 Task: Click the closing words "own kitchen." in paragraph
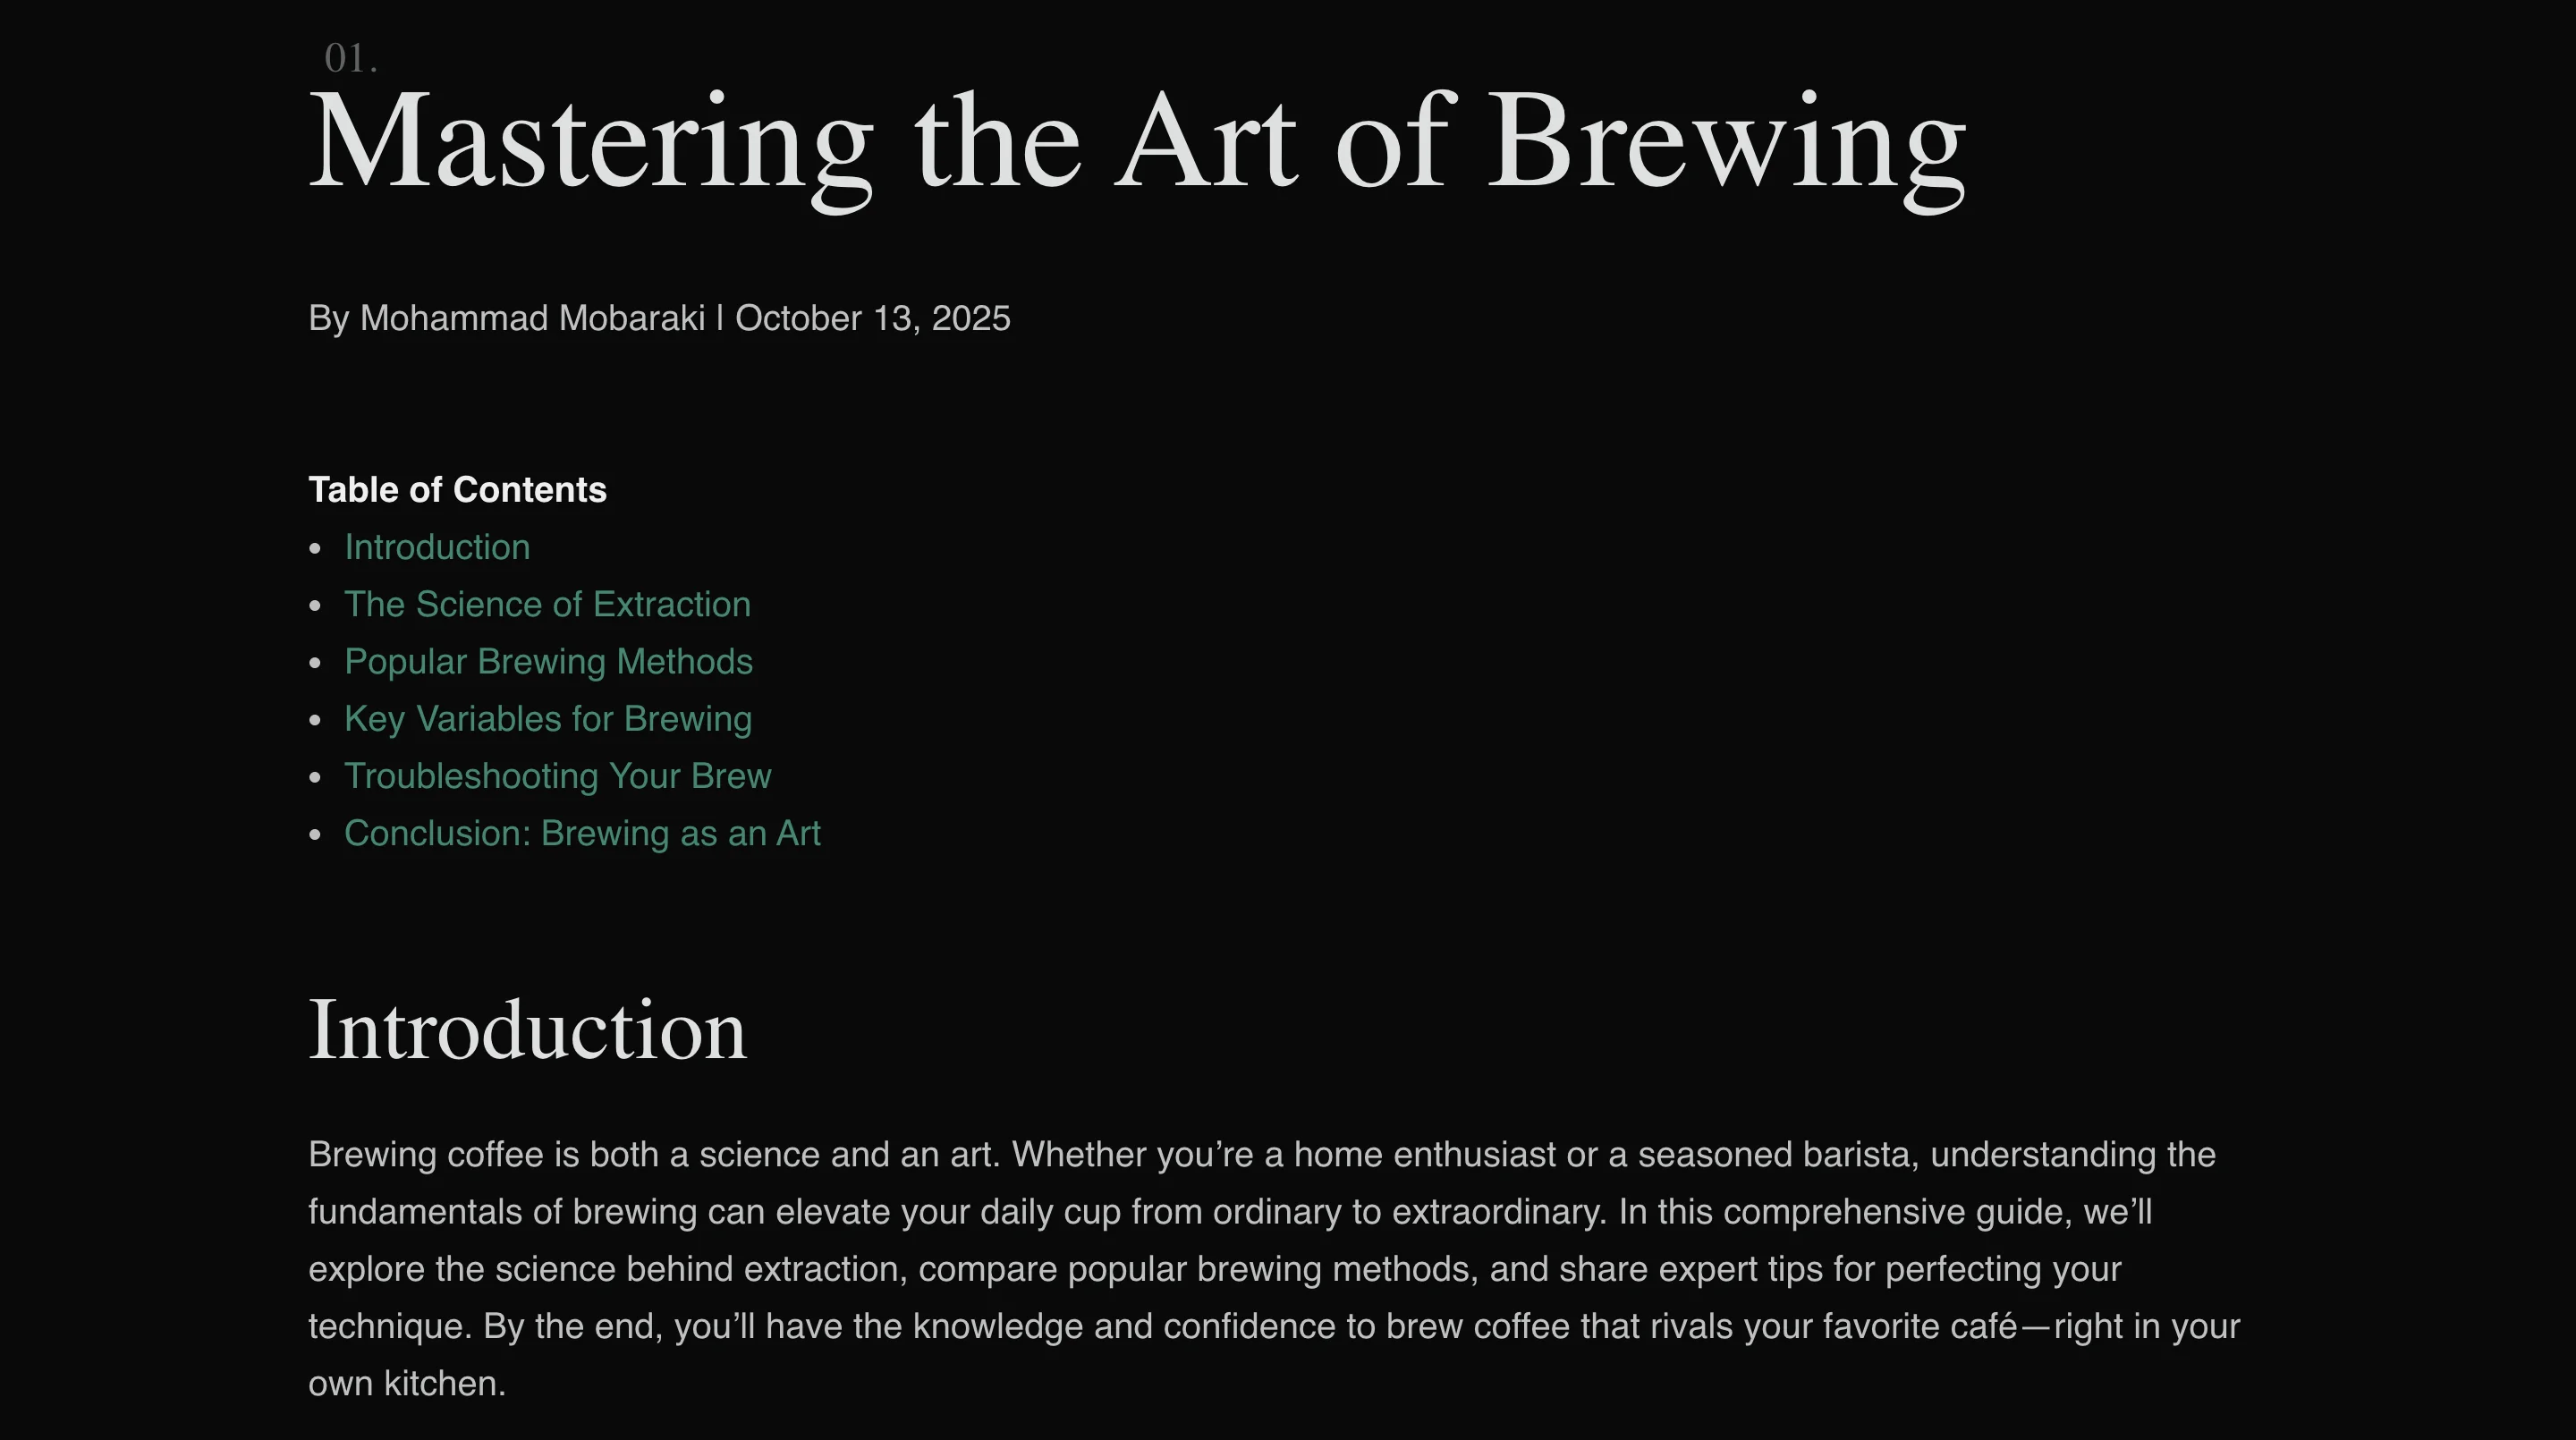click(x=407, y=1384)
